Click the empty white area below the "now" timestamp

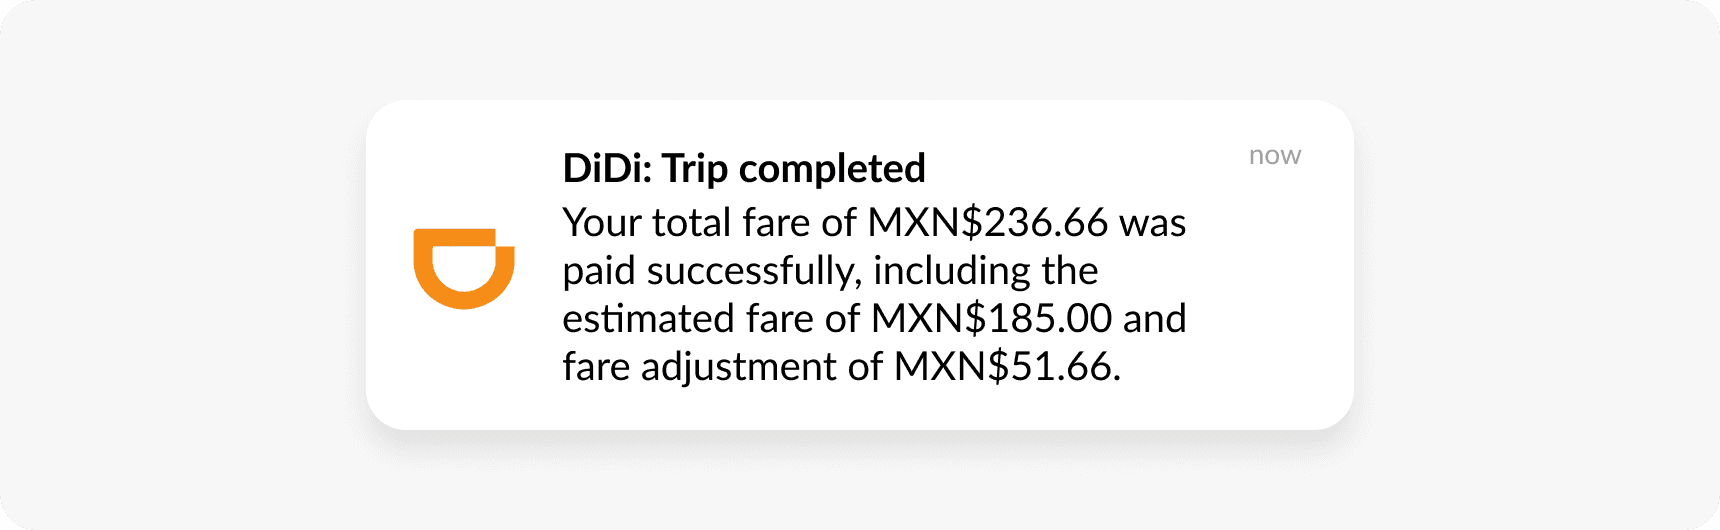(x=1274, y=300)
